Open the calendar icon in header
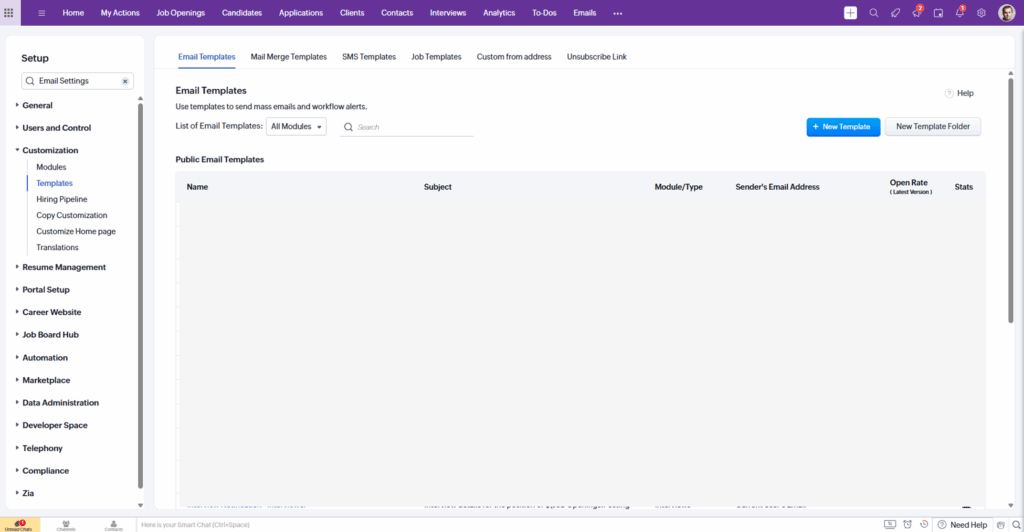 (938, 13)
